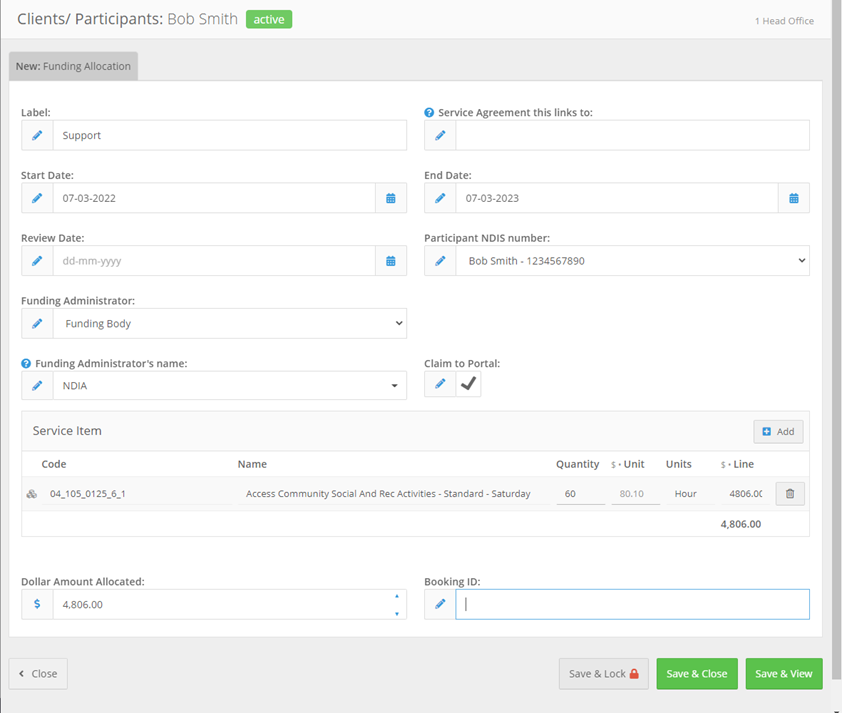Add a new Service Item
This screenshot has height=713, width=842.
(778, 432)
